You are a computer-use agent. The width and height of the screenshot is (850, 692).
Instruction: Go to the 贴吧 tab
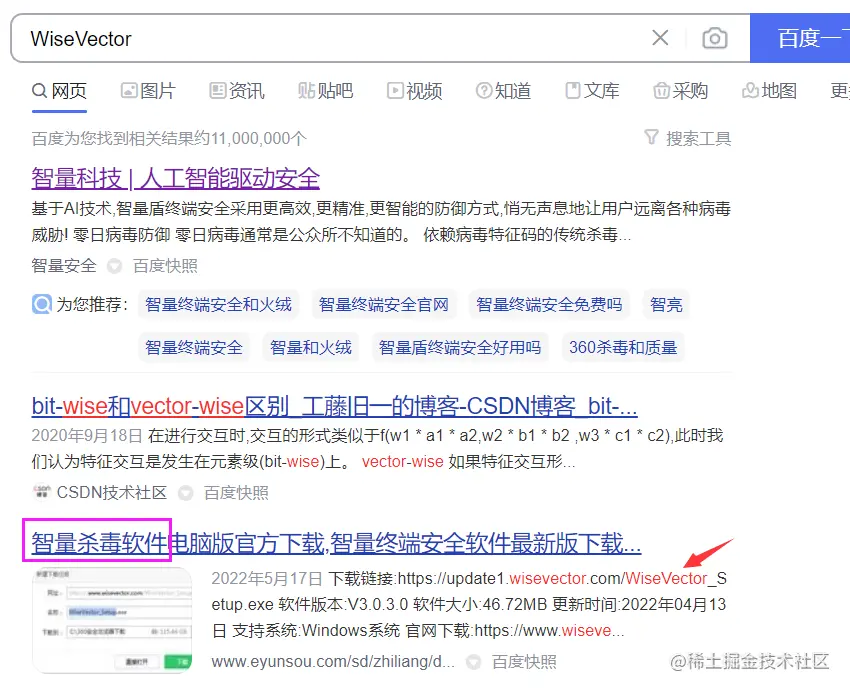pyautogui.click(x=325, y=90)
